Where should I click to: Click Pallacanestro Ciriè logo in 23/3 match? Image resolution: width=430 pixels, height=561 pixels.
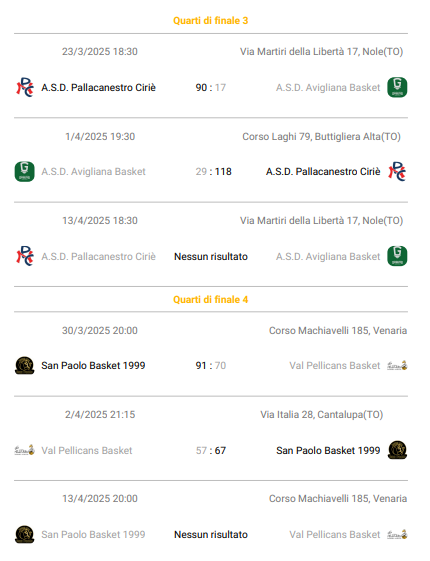click(x=25, y=87)
